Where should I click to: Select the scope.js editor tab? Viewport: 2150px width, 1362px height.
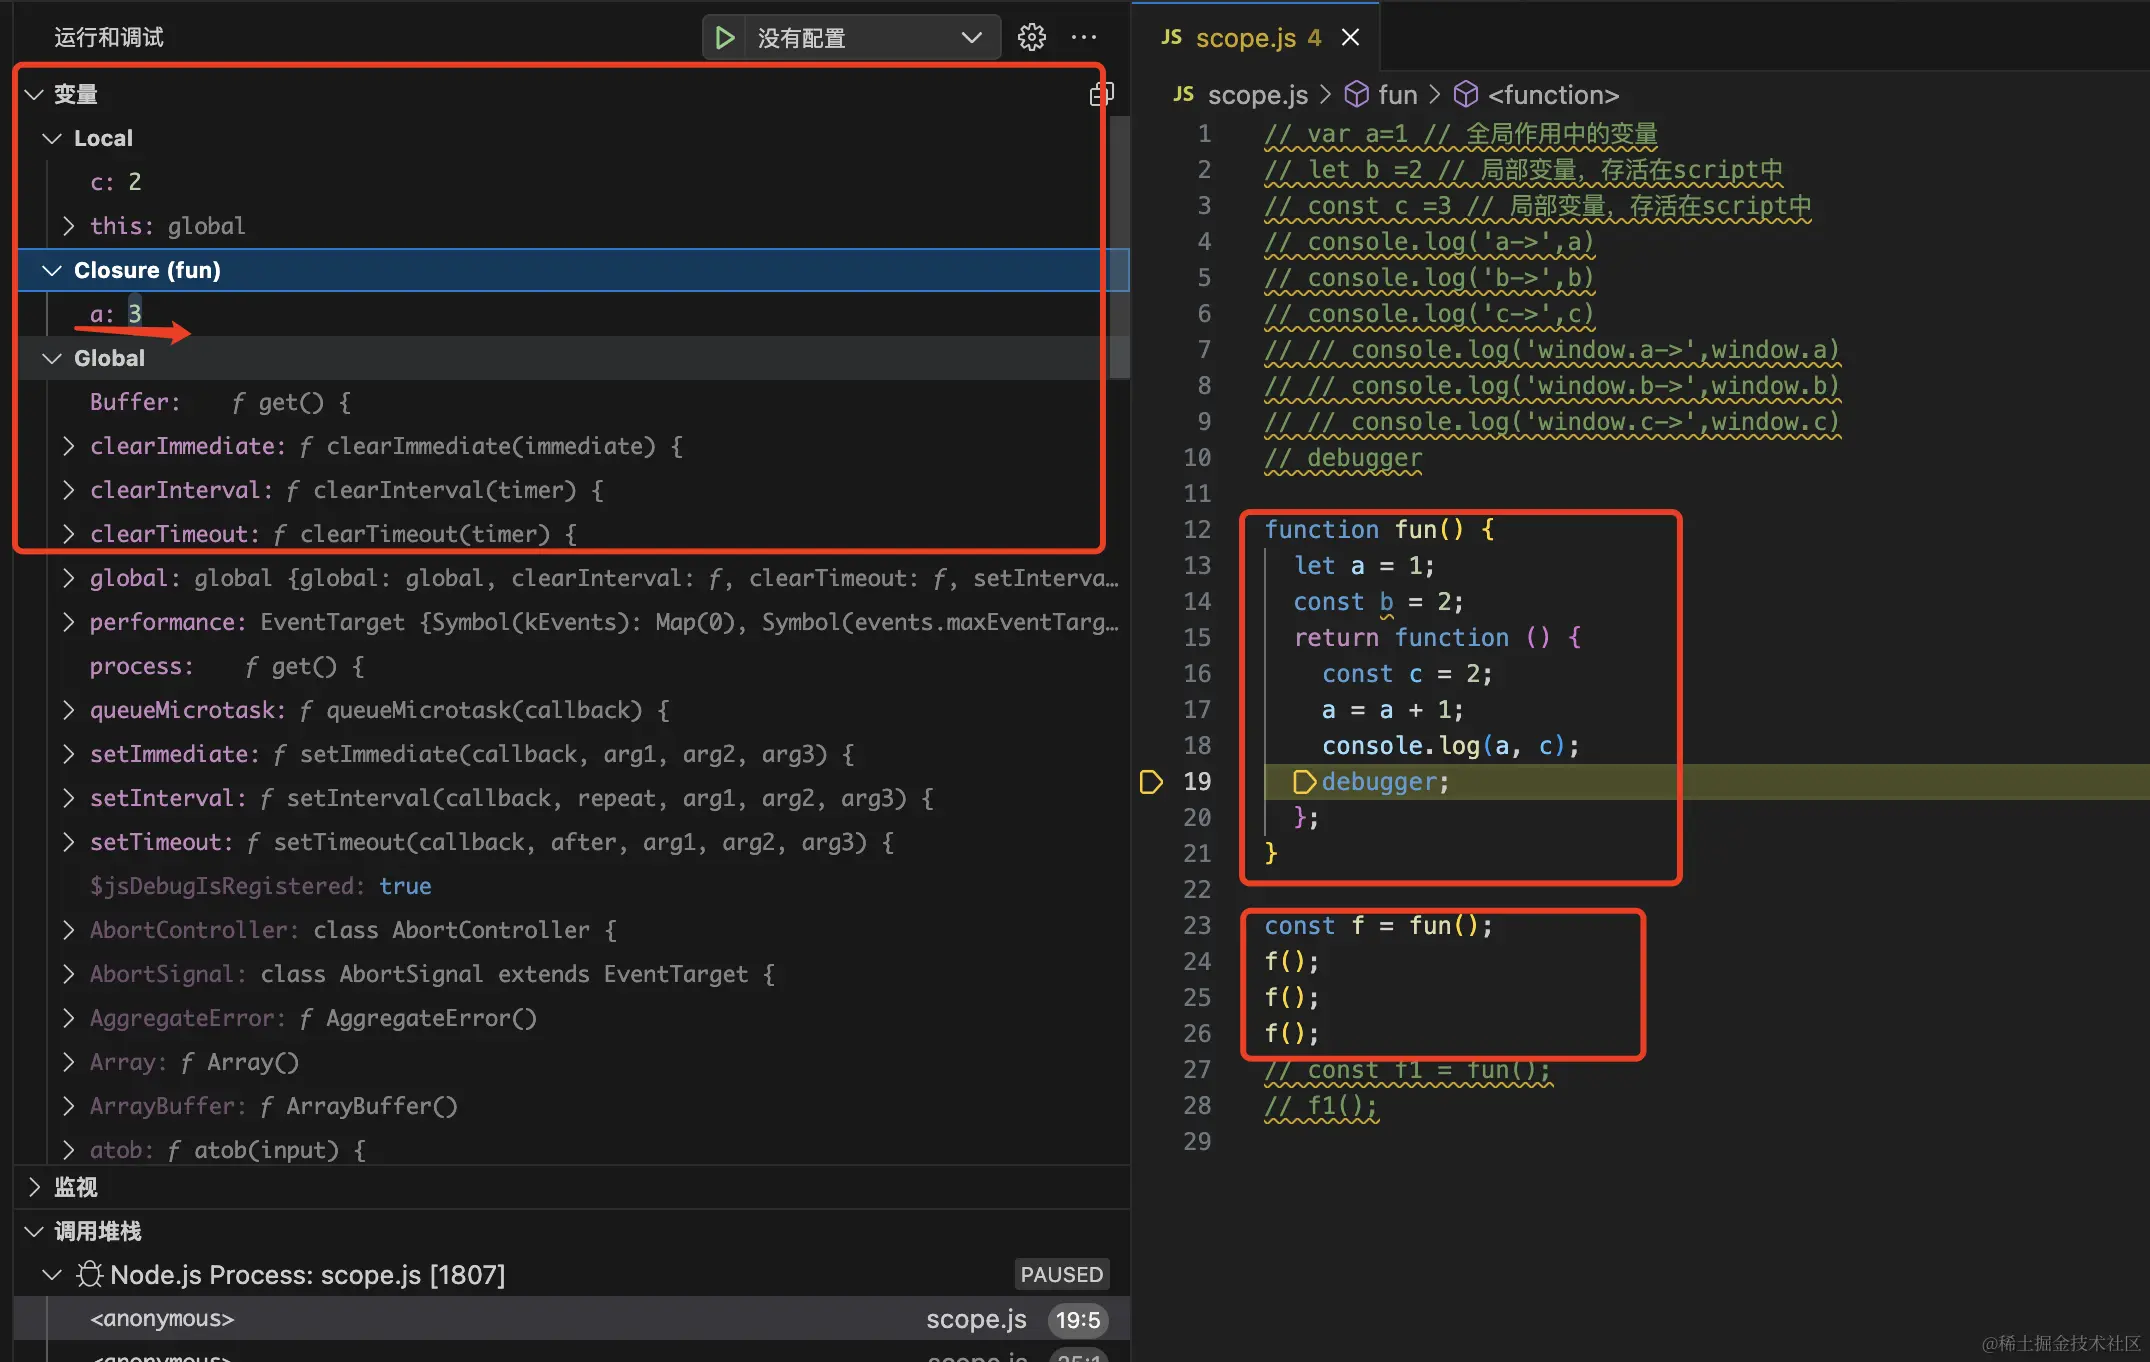pos(1245,37)
